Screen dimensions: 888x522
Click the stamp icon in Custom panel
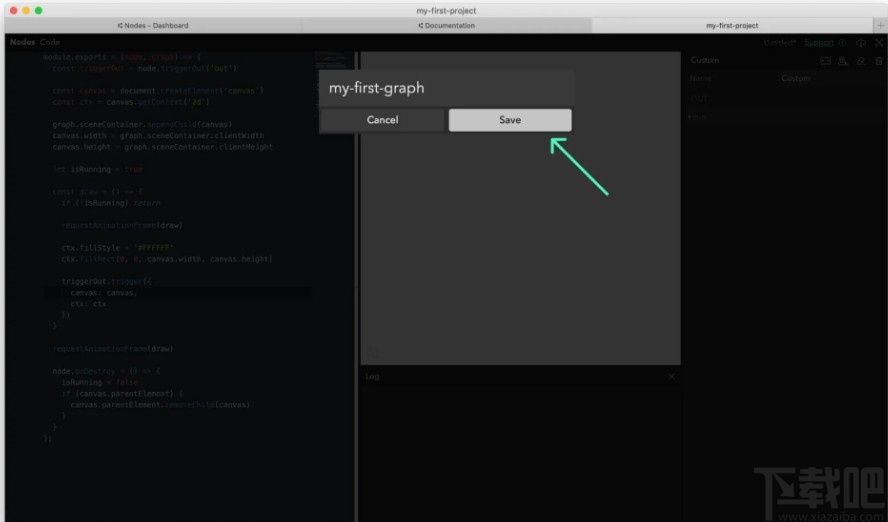843,61
